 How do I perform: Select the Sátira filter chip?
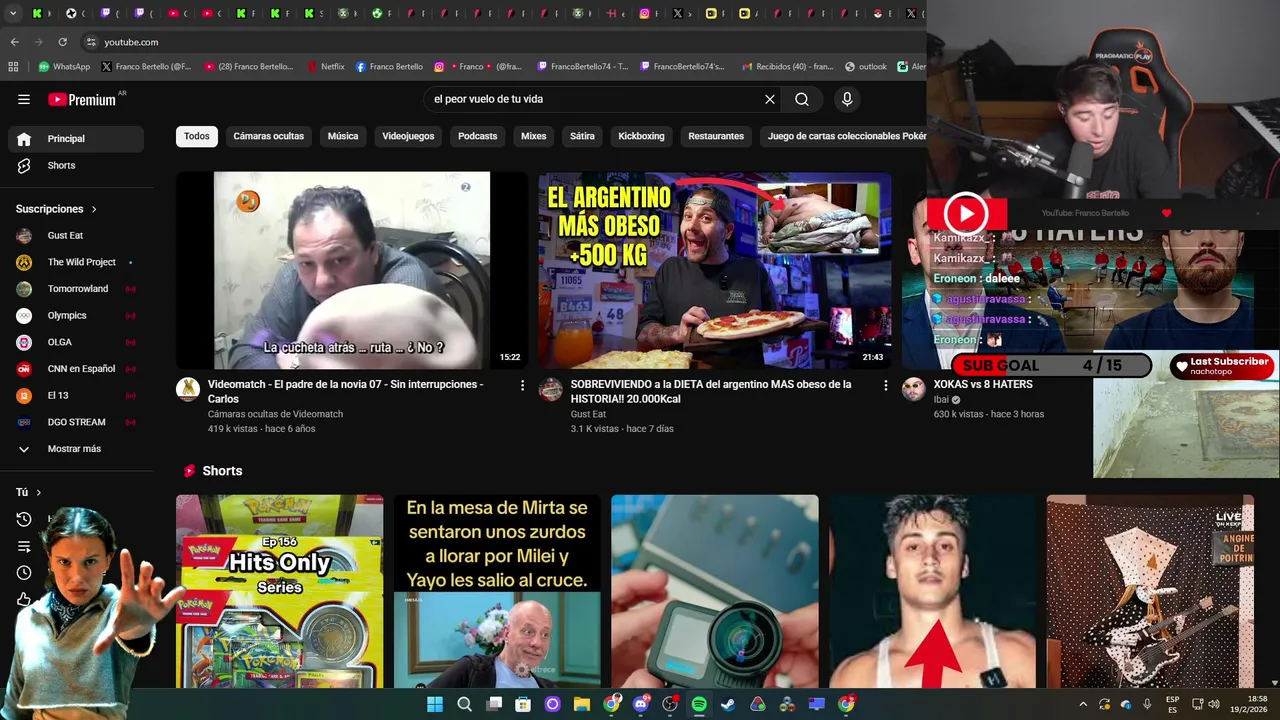tap(582, 136)
